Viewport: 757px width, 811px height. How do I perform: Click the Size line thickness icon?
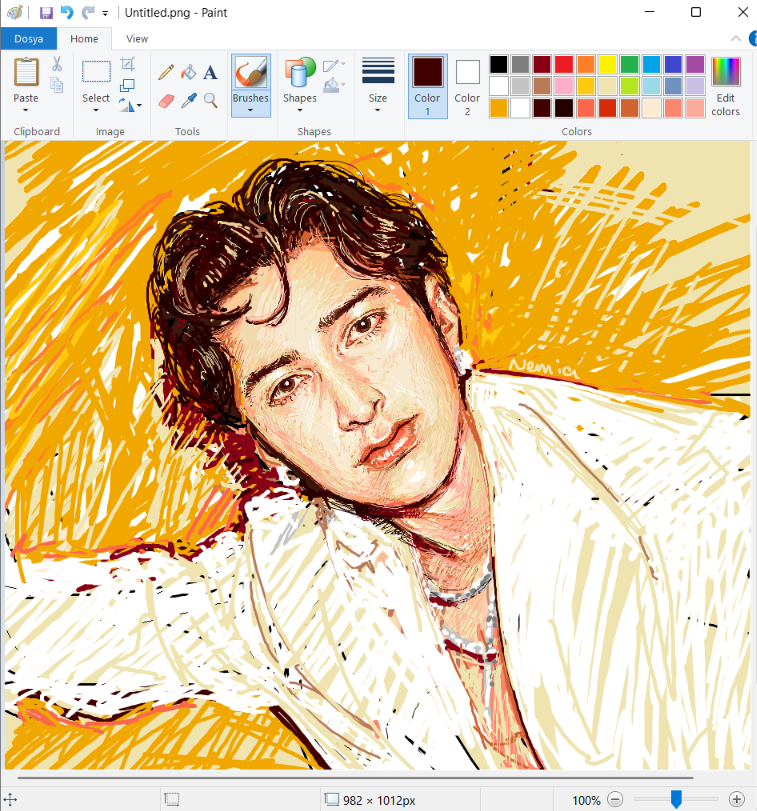tap(378, 71)
